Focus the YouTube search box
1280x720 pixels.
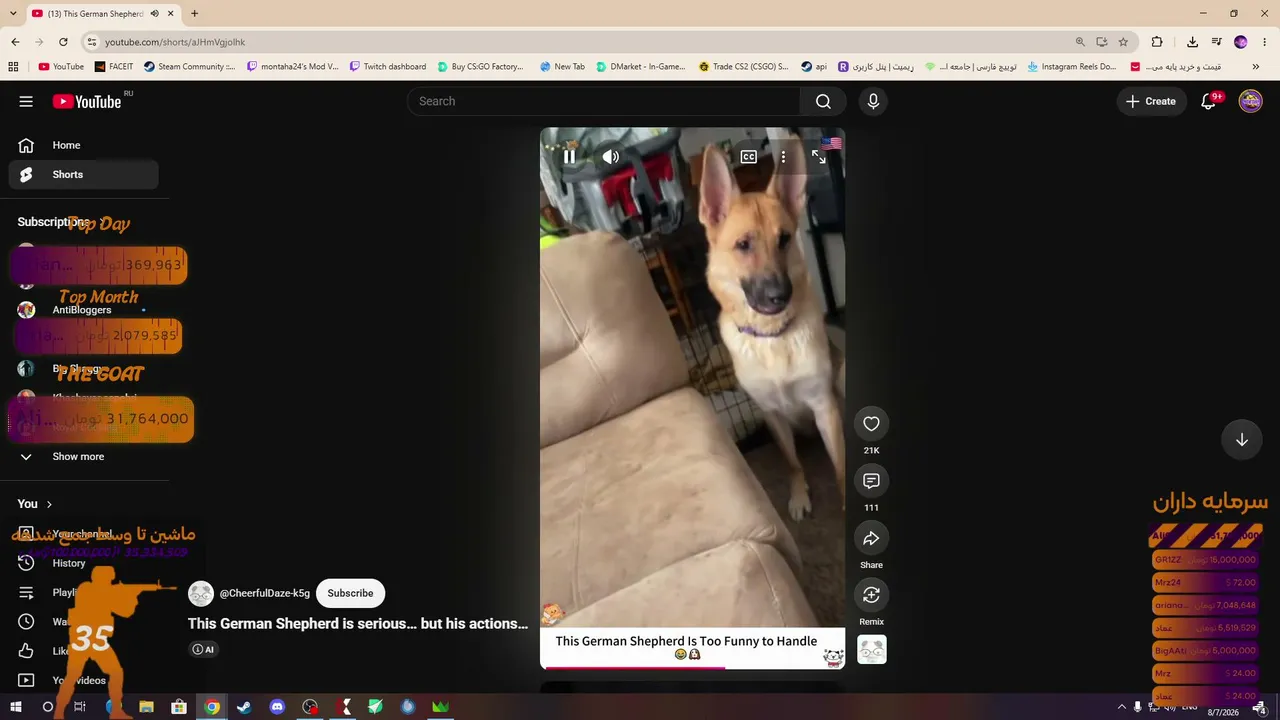[603, 101]
